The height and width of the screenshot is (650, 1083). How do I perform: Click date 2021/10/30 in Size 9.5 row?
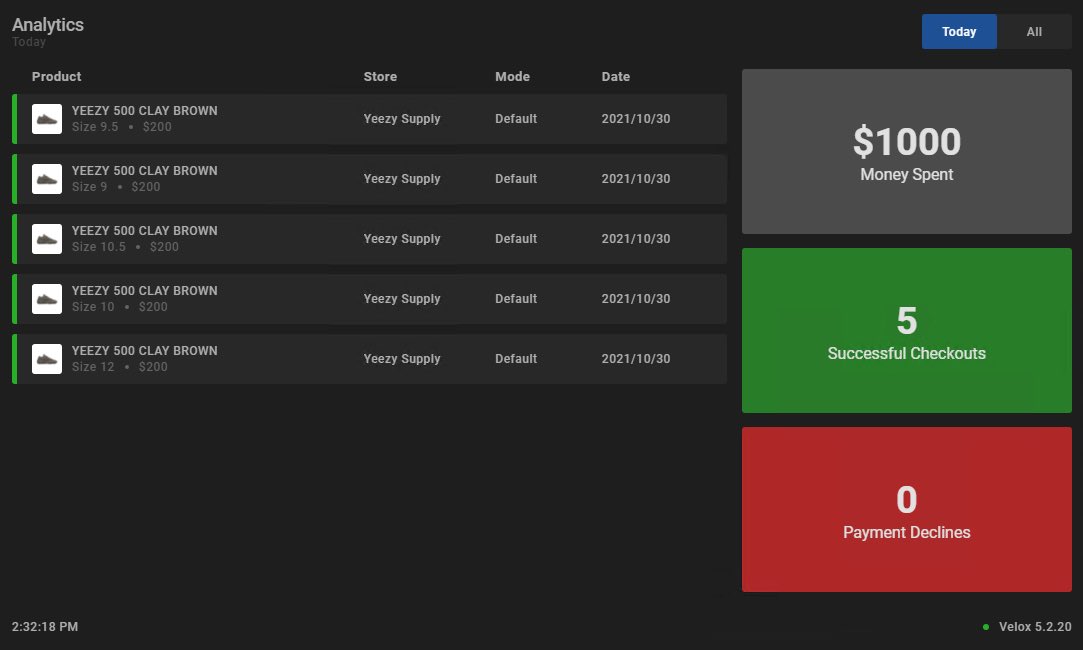(x=635, y=119)
